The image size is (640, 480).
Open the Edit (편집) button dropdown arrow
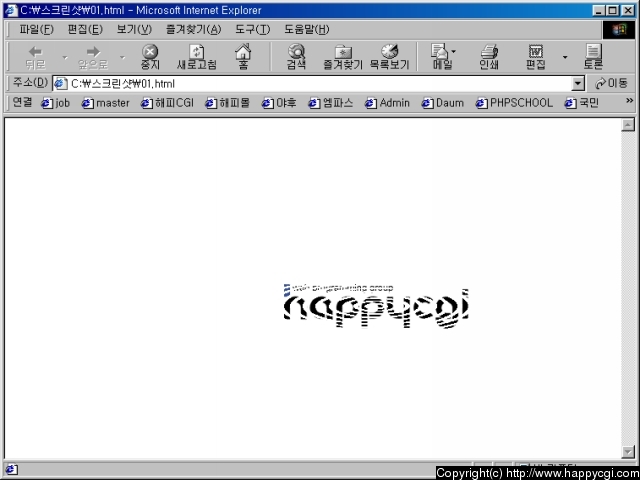click(x=565, y=57)
